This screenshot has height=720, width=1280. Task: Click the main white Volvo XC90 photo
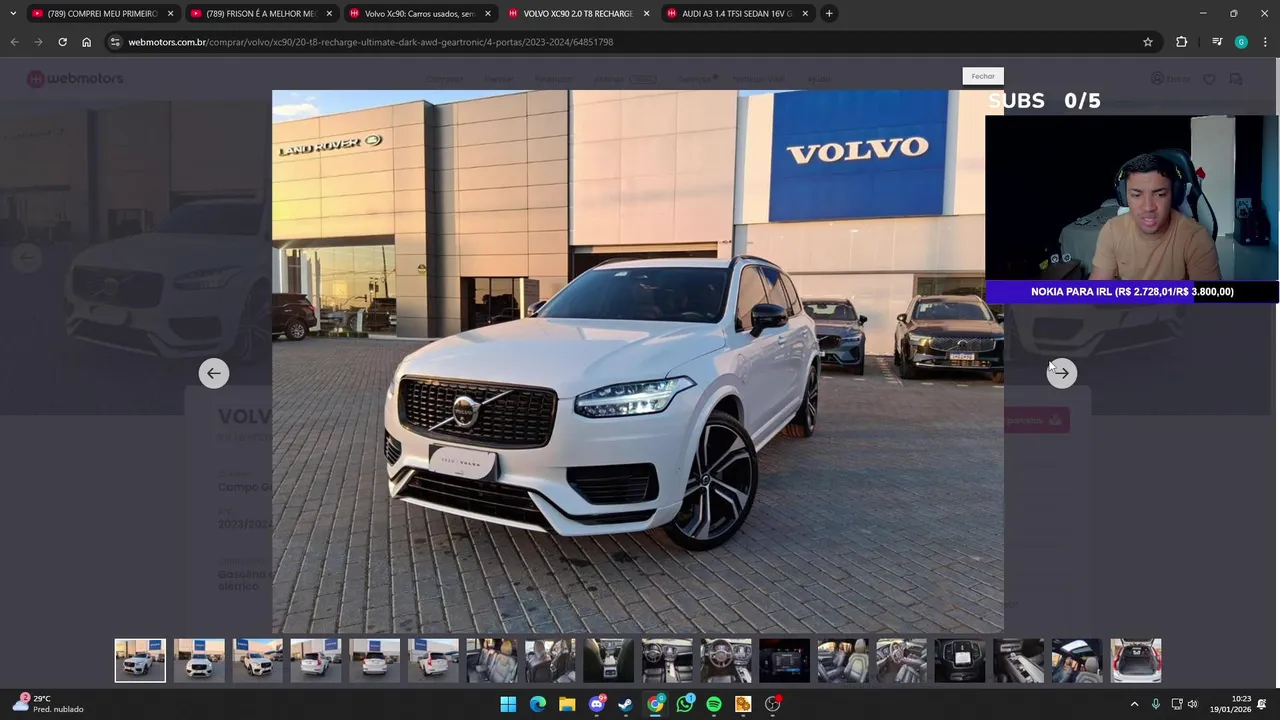pyautogui.click(x=638, y=362)
